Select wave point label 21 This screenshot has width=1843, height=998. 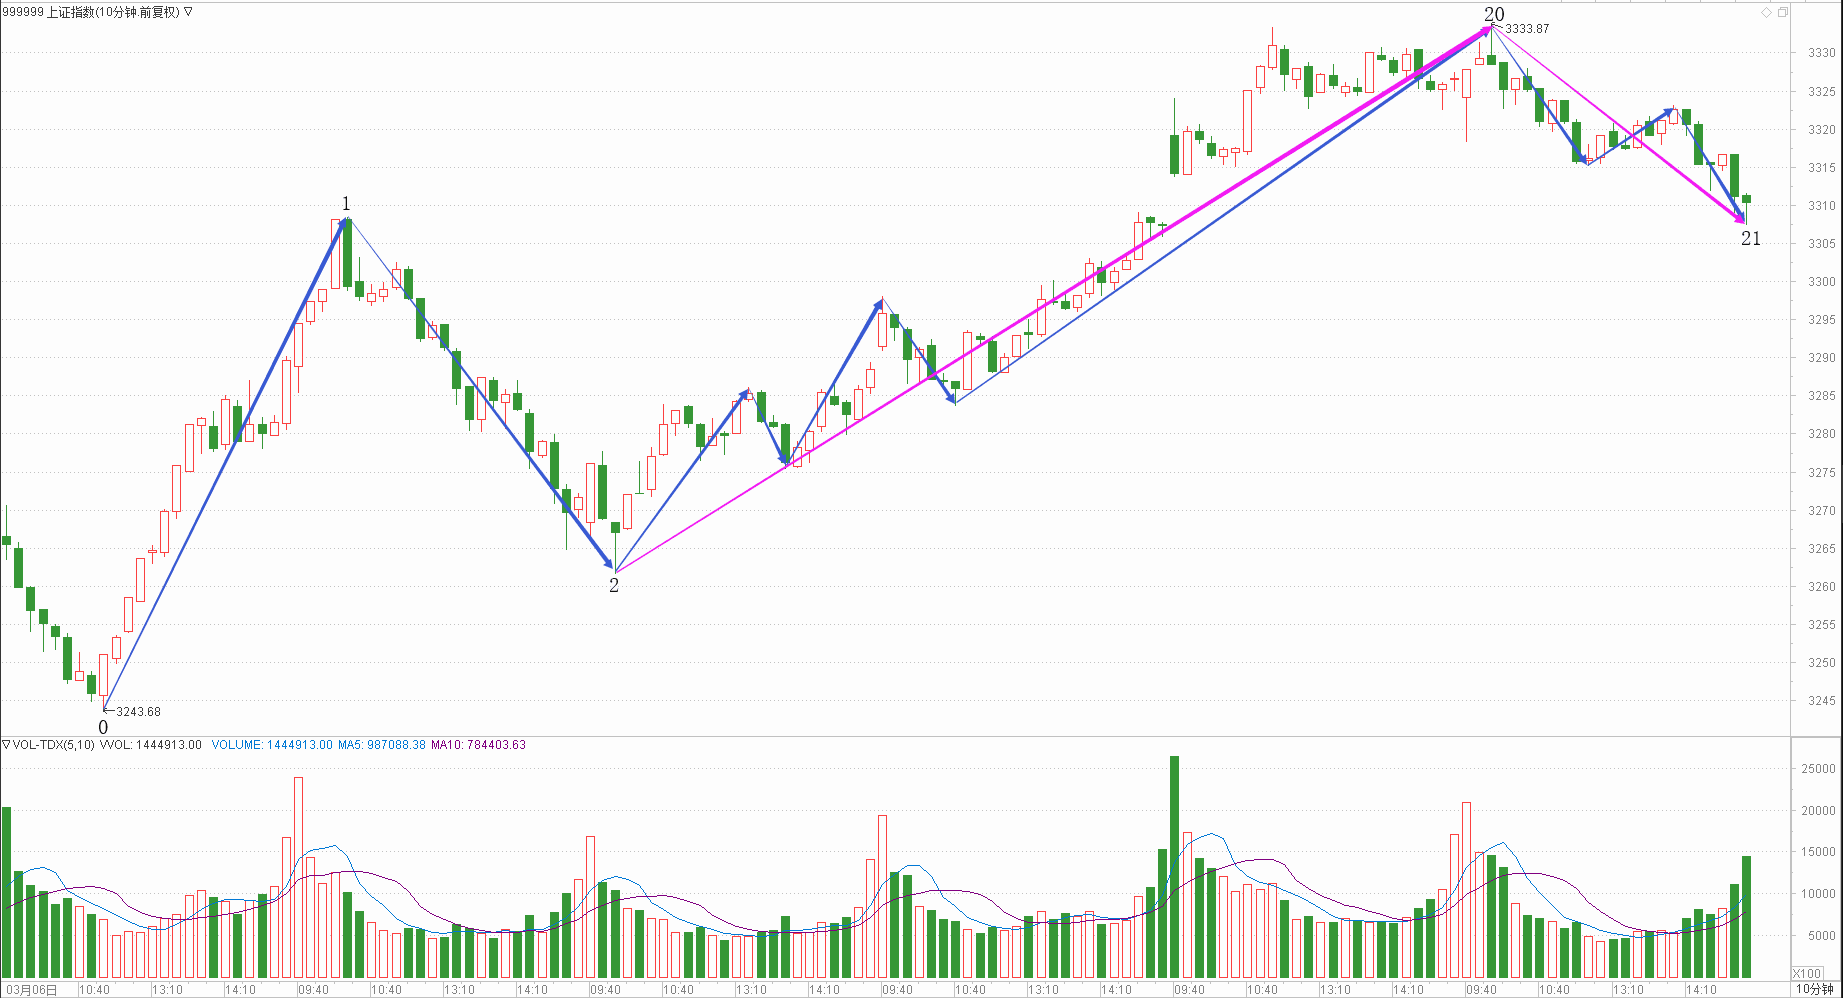point(1750,238)
